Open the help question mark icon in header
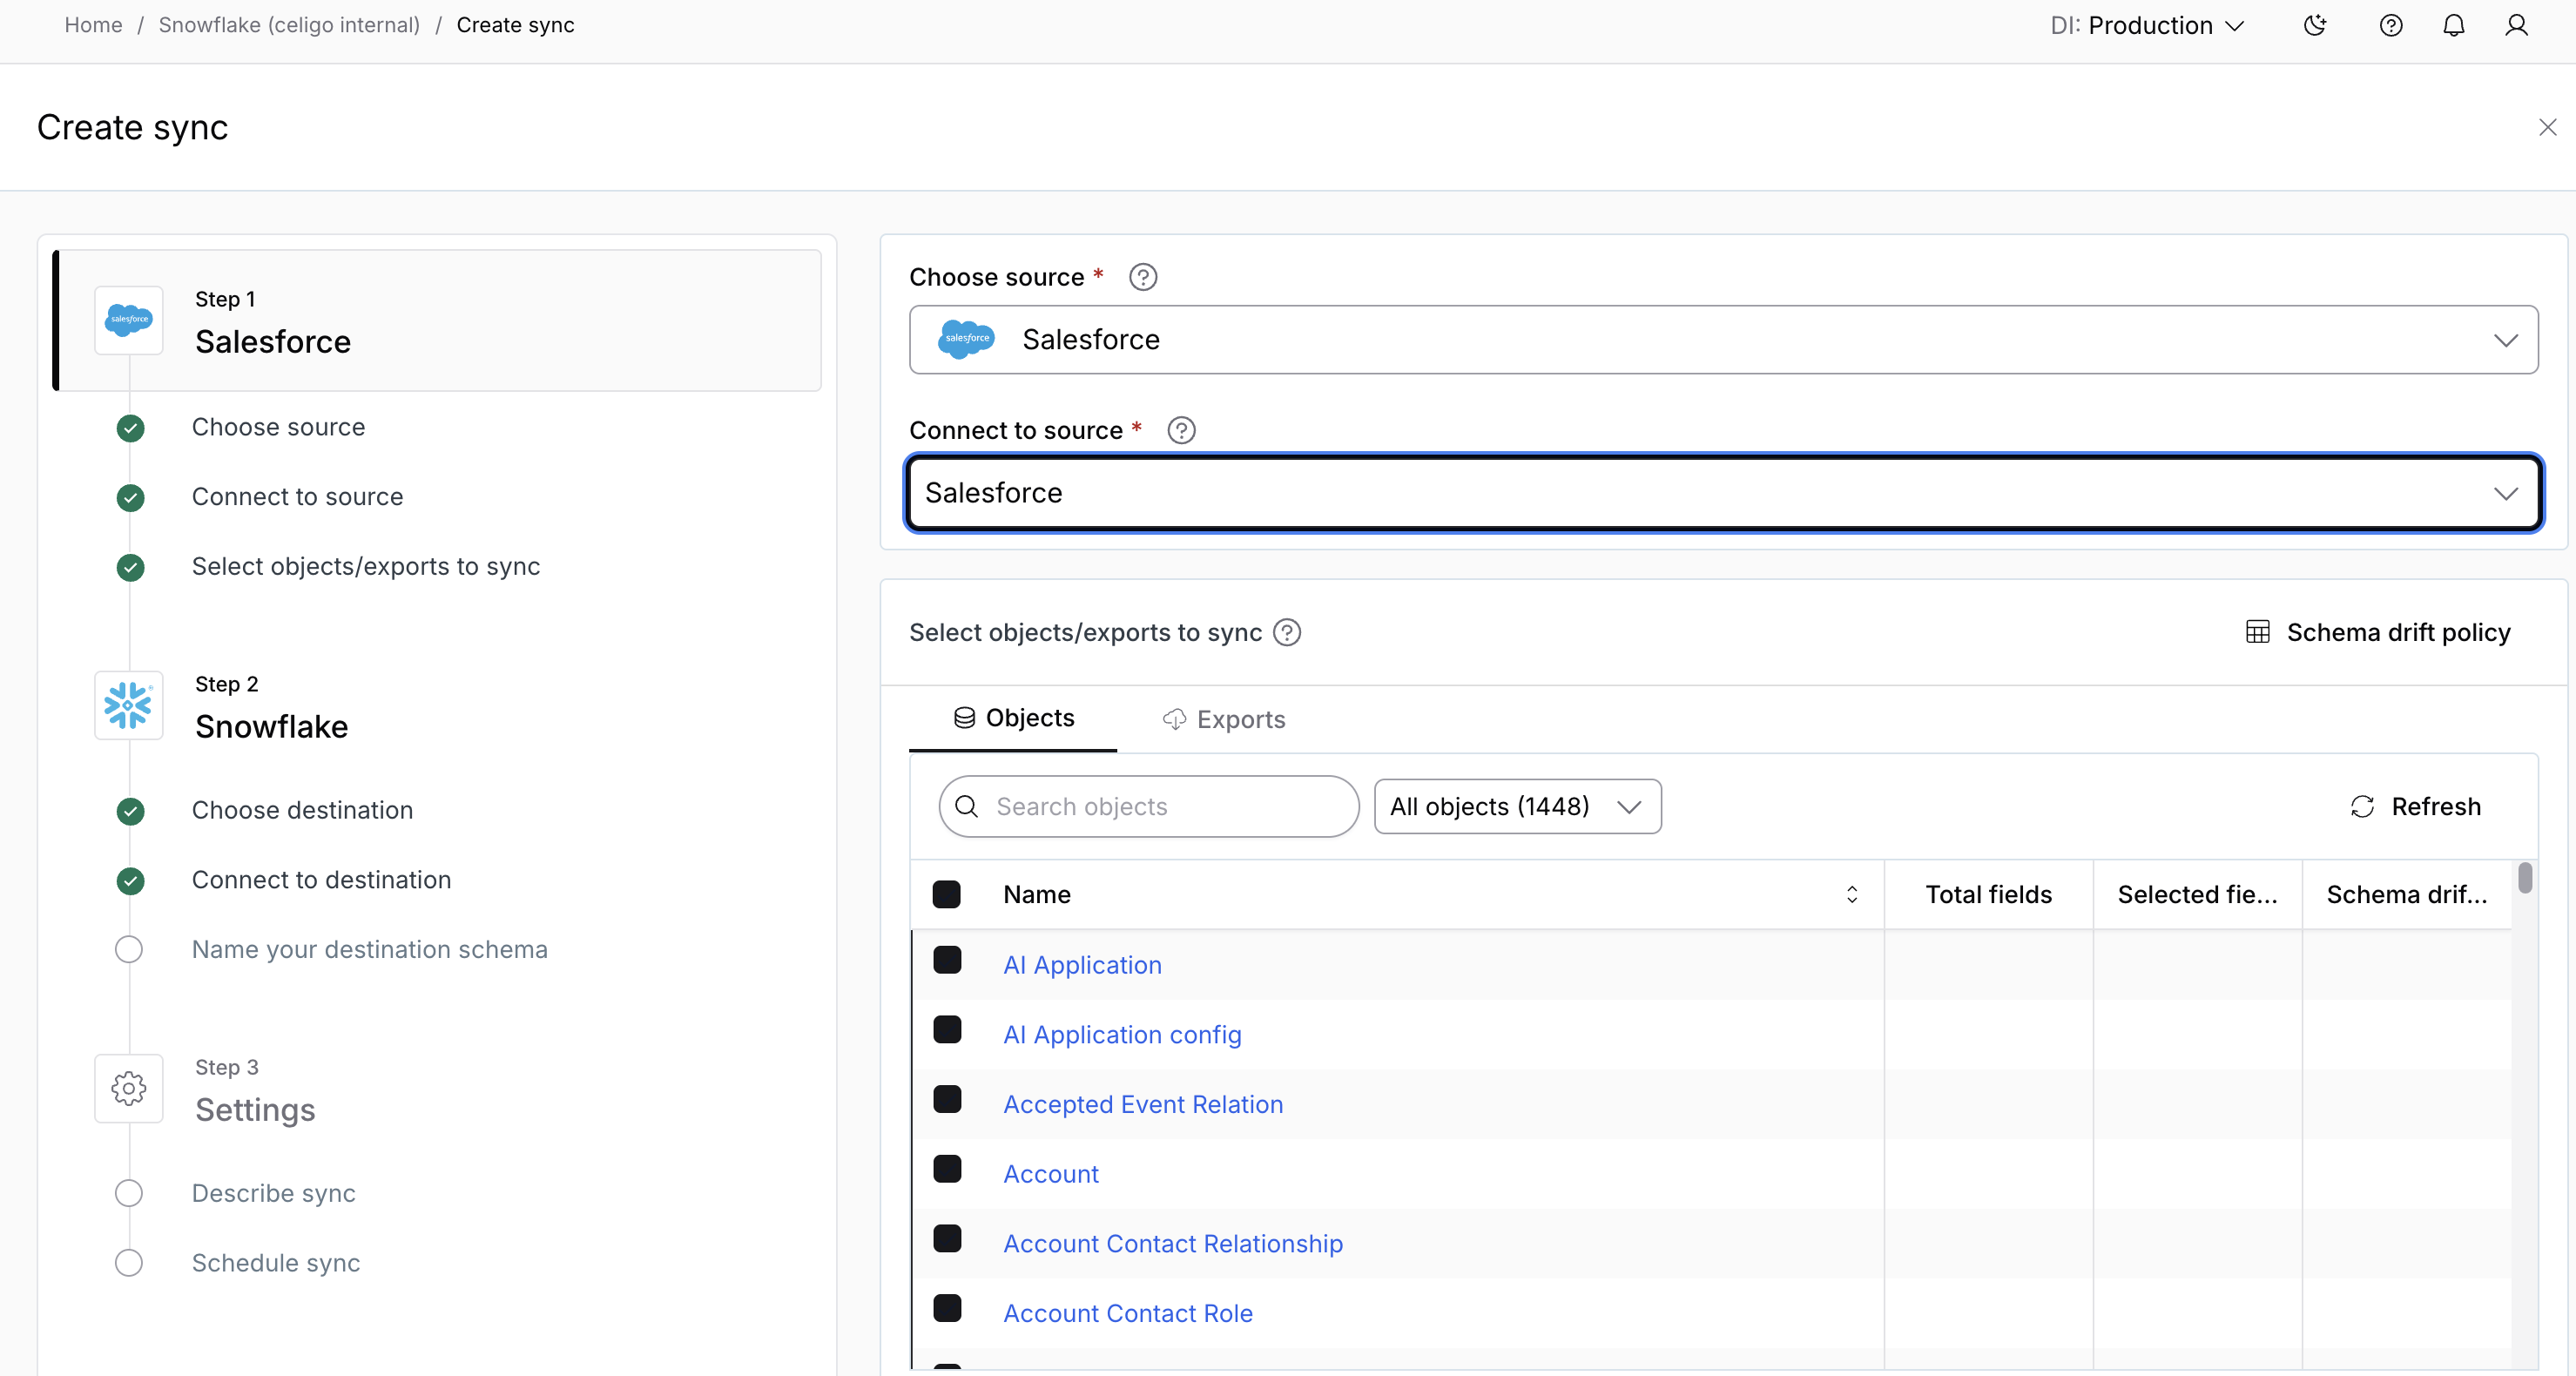The image size is (2576, 1376). [x=2391, y=26]
